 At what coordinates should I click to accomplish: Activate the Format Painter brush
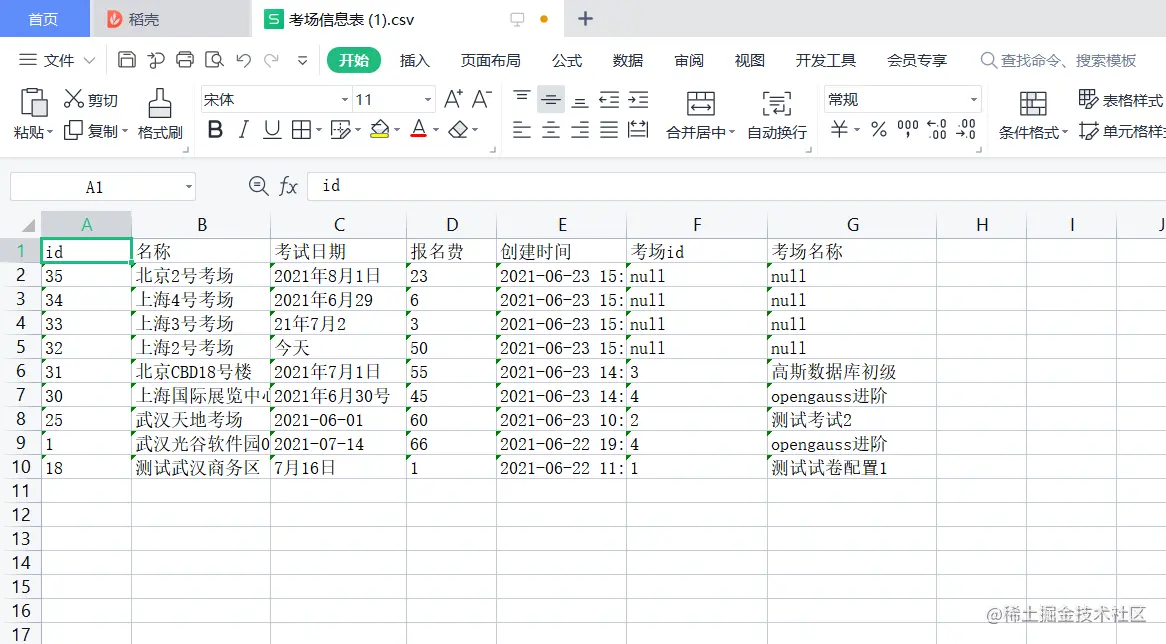click(x=160, y=103)
